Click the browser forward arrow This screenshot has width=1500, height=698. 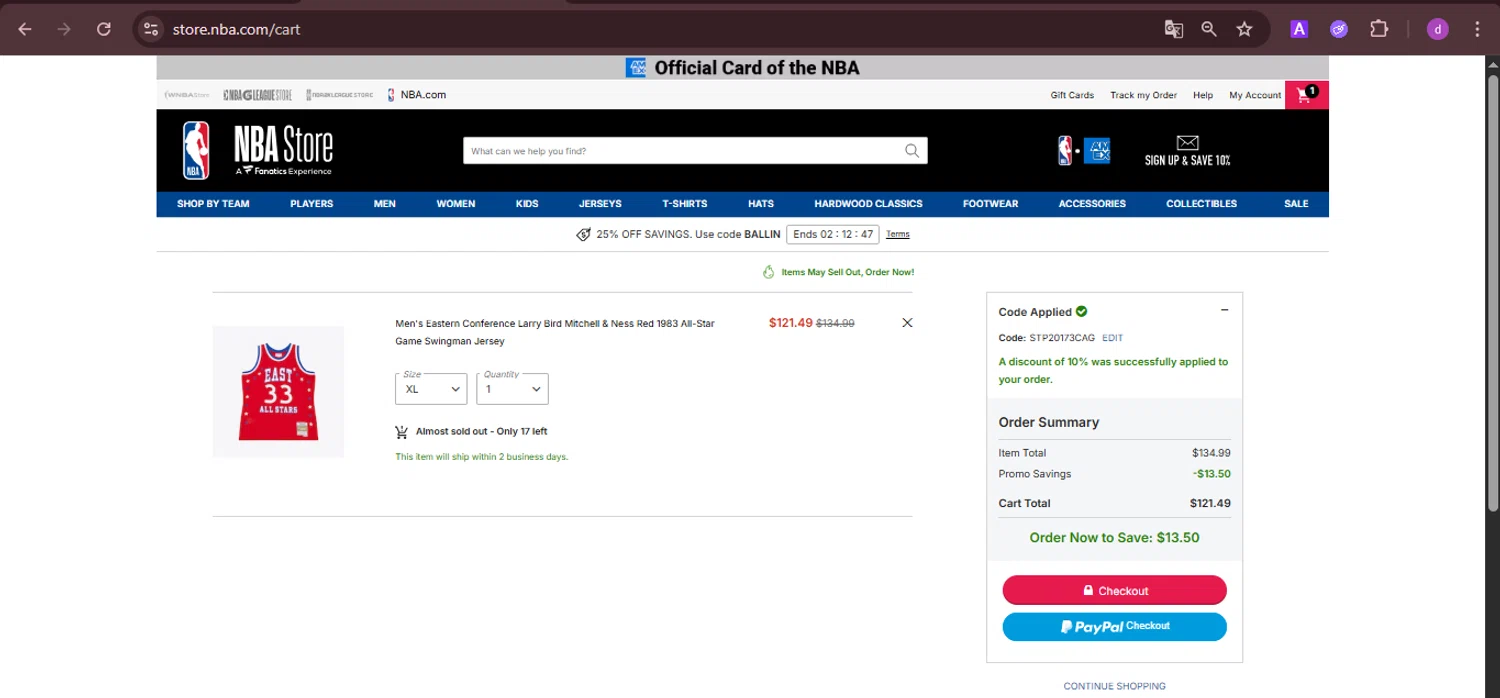(64, 29)
